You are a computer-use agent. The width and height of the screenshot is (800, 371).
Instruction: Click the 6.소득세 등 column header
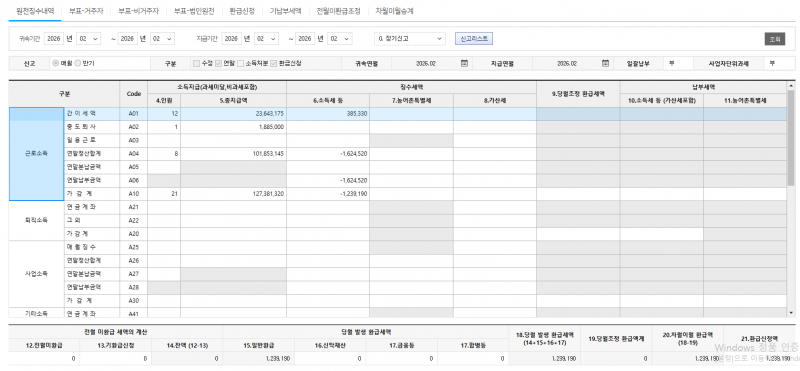tap(328, 101)
